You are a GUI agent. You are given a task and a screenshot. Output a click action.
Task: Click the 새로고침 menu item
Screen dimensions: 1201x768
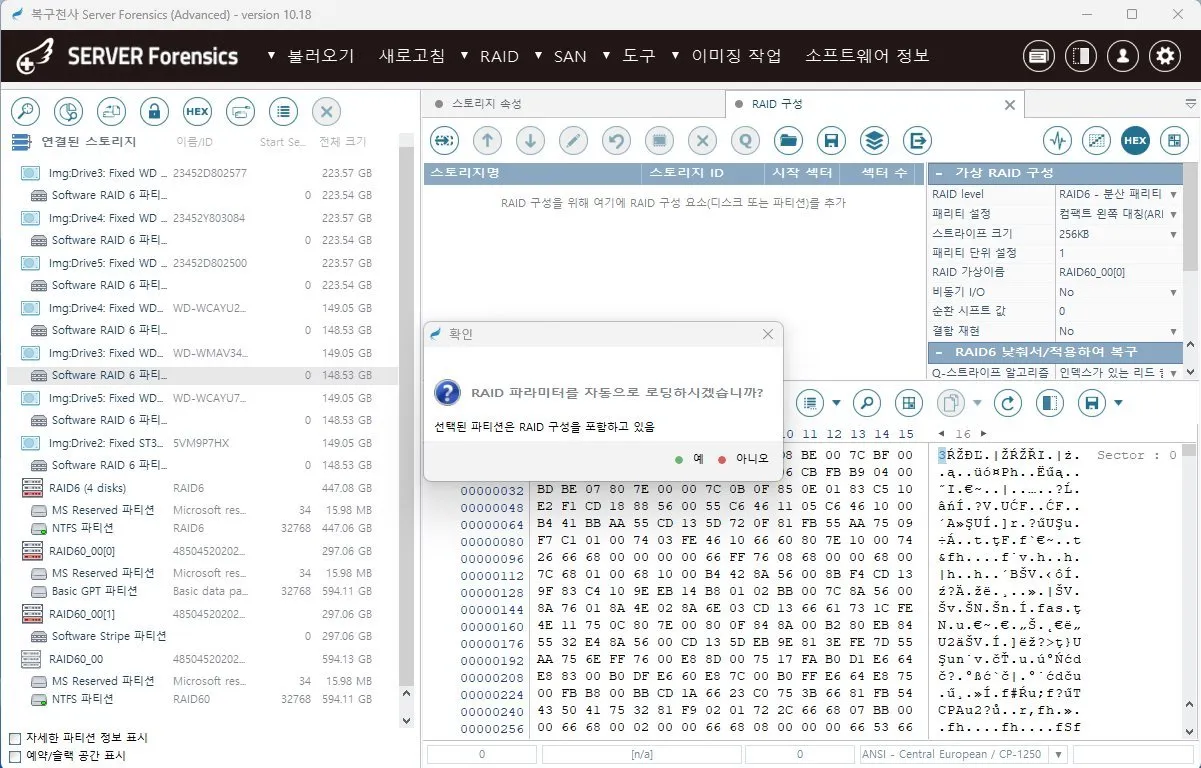pyautogui.click(x=411, y=56)
